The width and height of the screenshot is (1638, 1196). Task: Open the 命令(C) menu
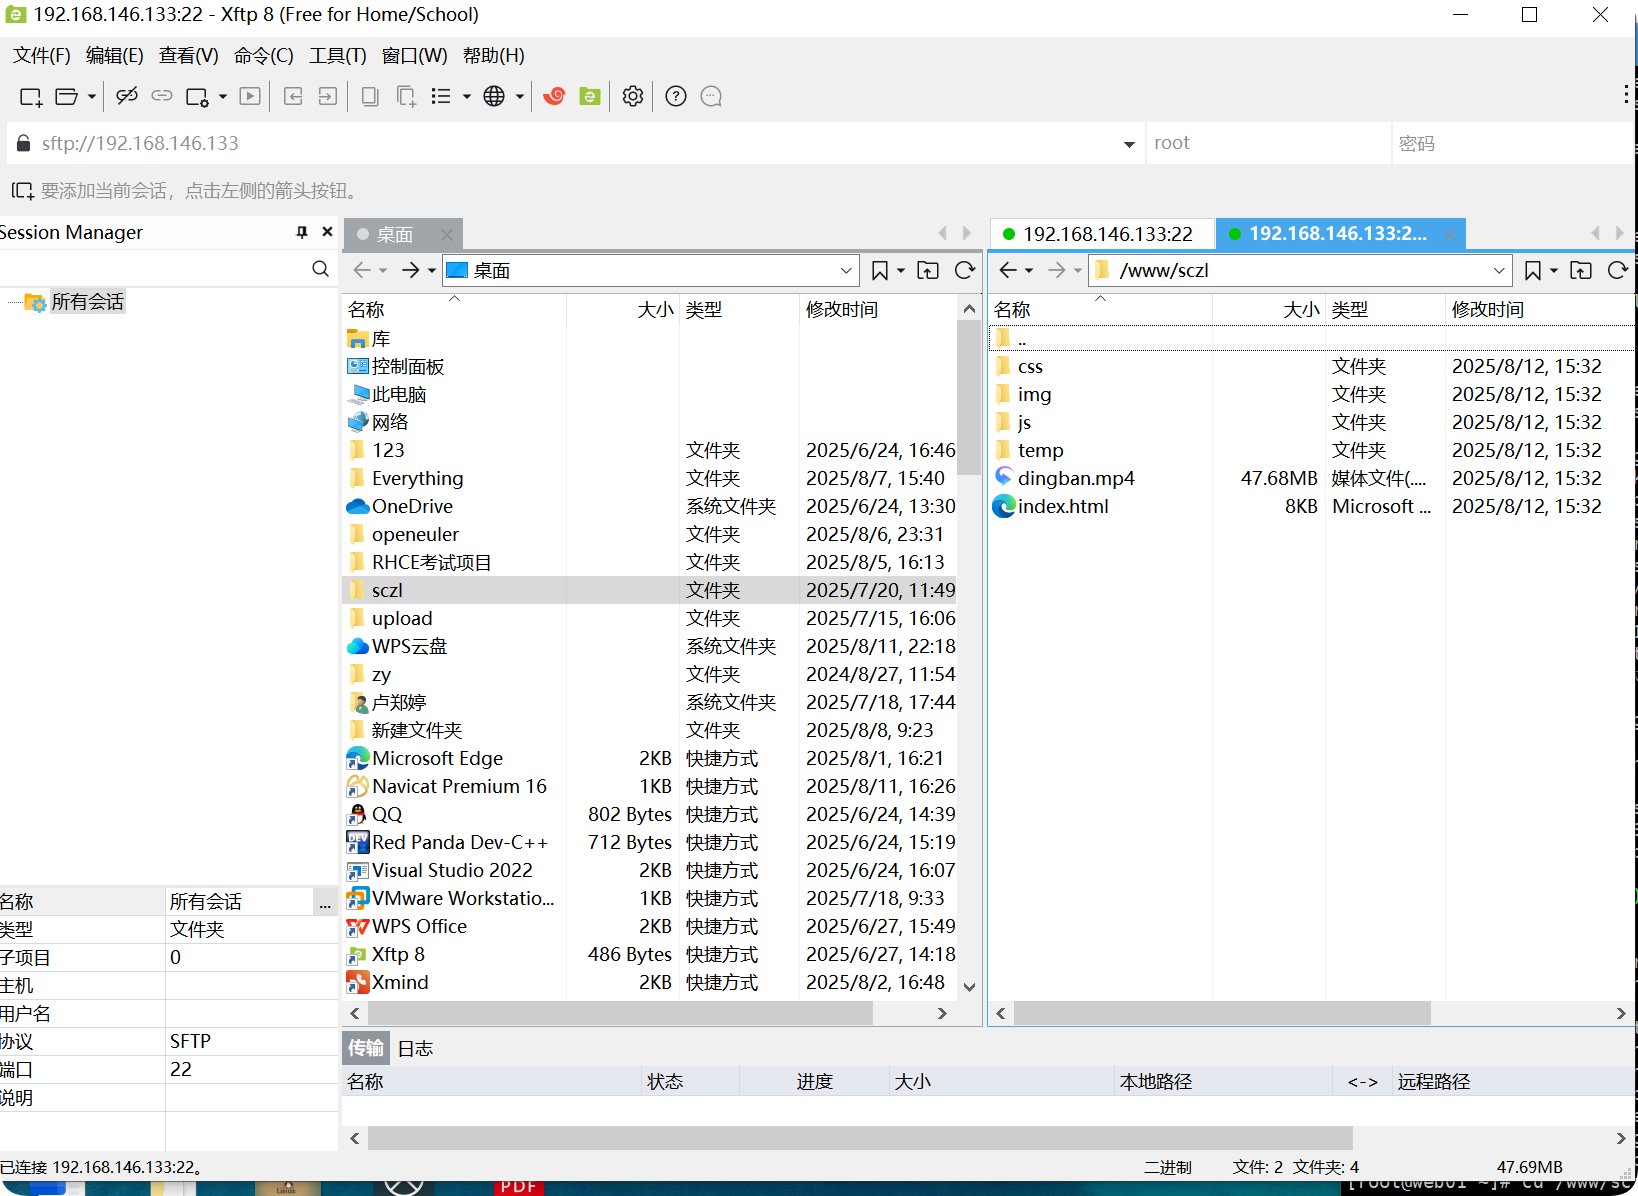[263, 56]
